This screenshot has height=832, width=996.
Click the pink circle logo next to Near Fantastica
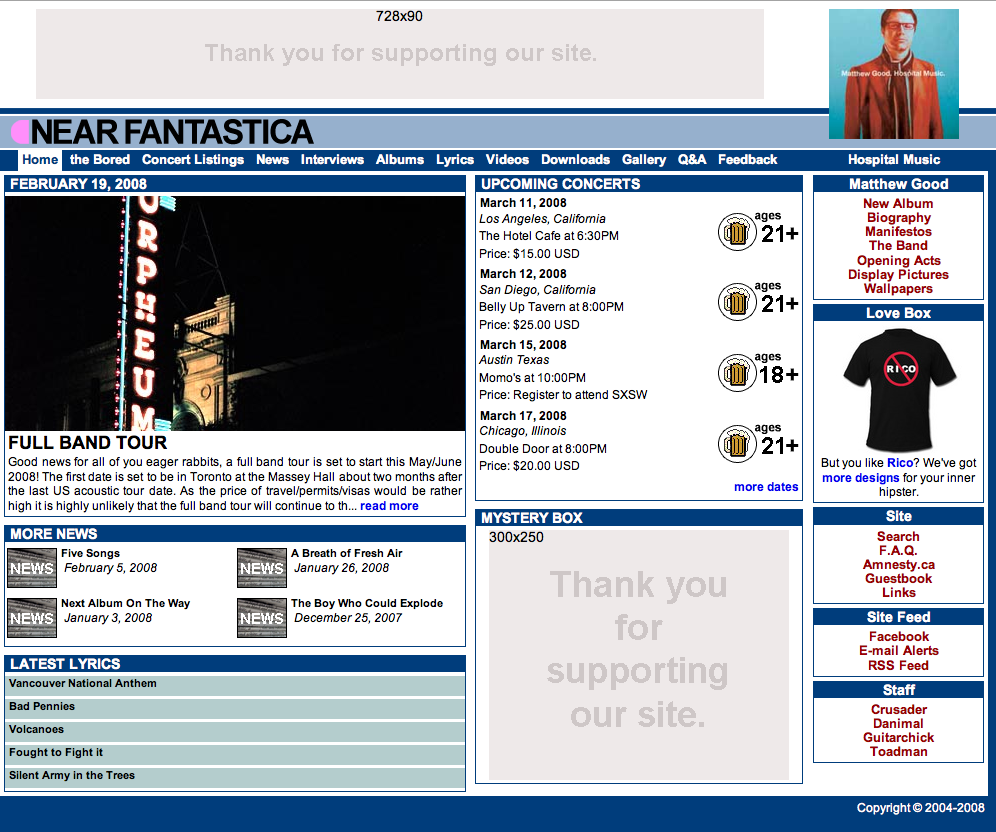(20, 132)
